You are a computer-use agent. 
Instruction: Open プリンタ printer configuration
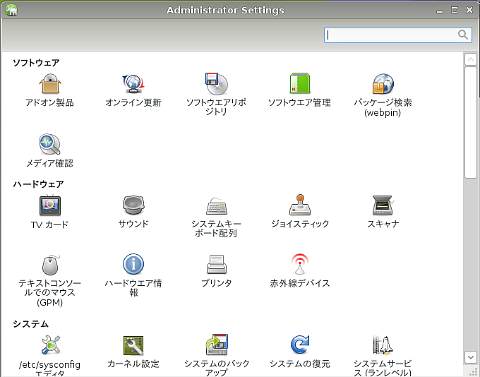coord(216,271)
